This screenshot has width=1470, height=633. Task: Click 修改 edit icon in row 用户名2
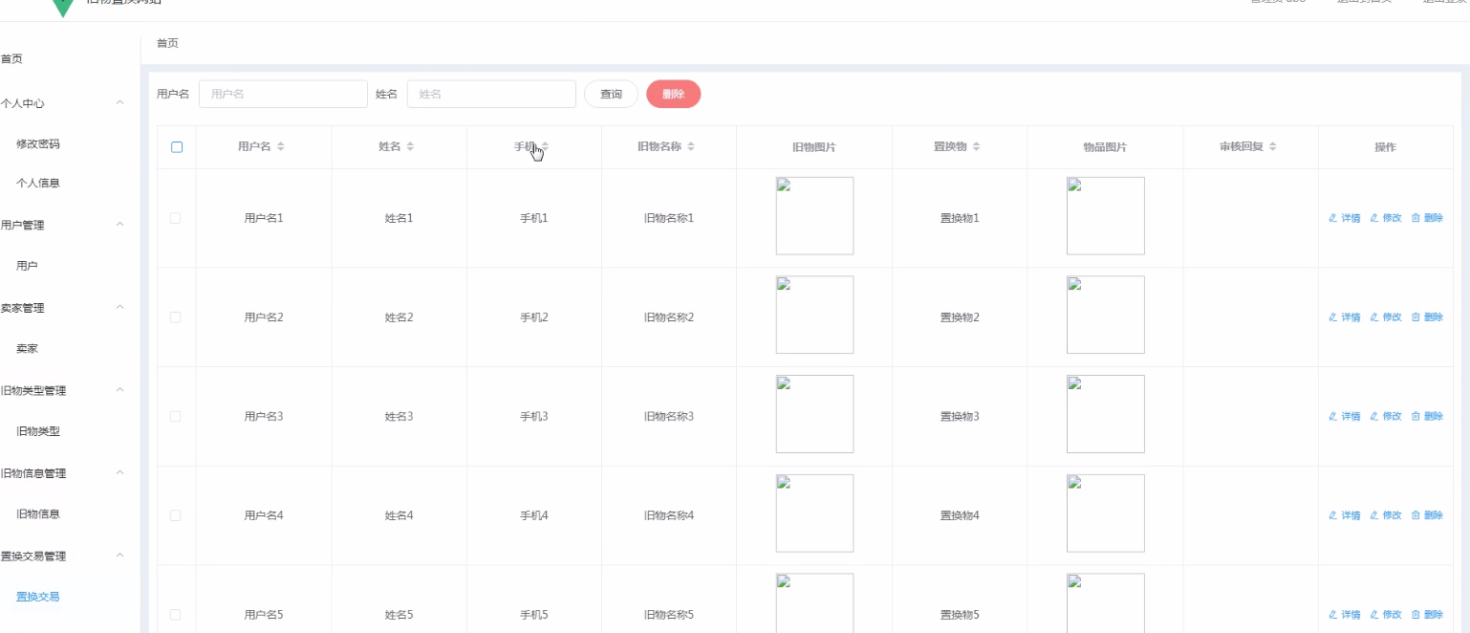pos(1374,317)
